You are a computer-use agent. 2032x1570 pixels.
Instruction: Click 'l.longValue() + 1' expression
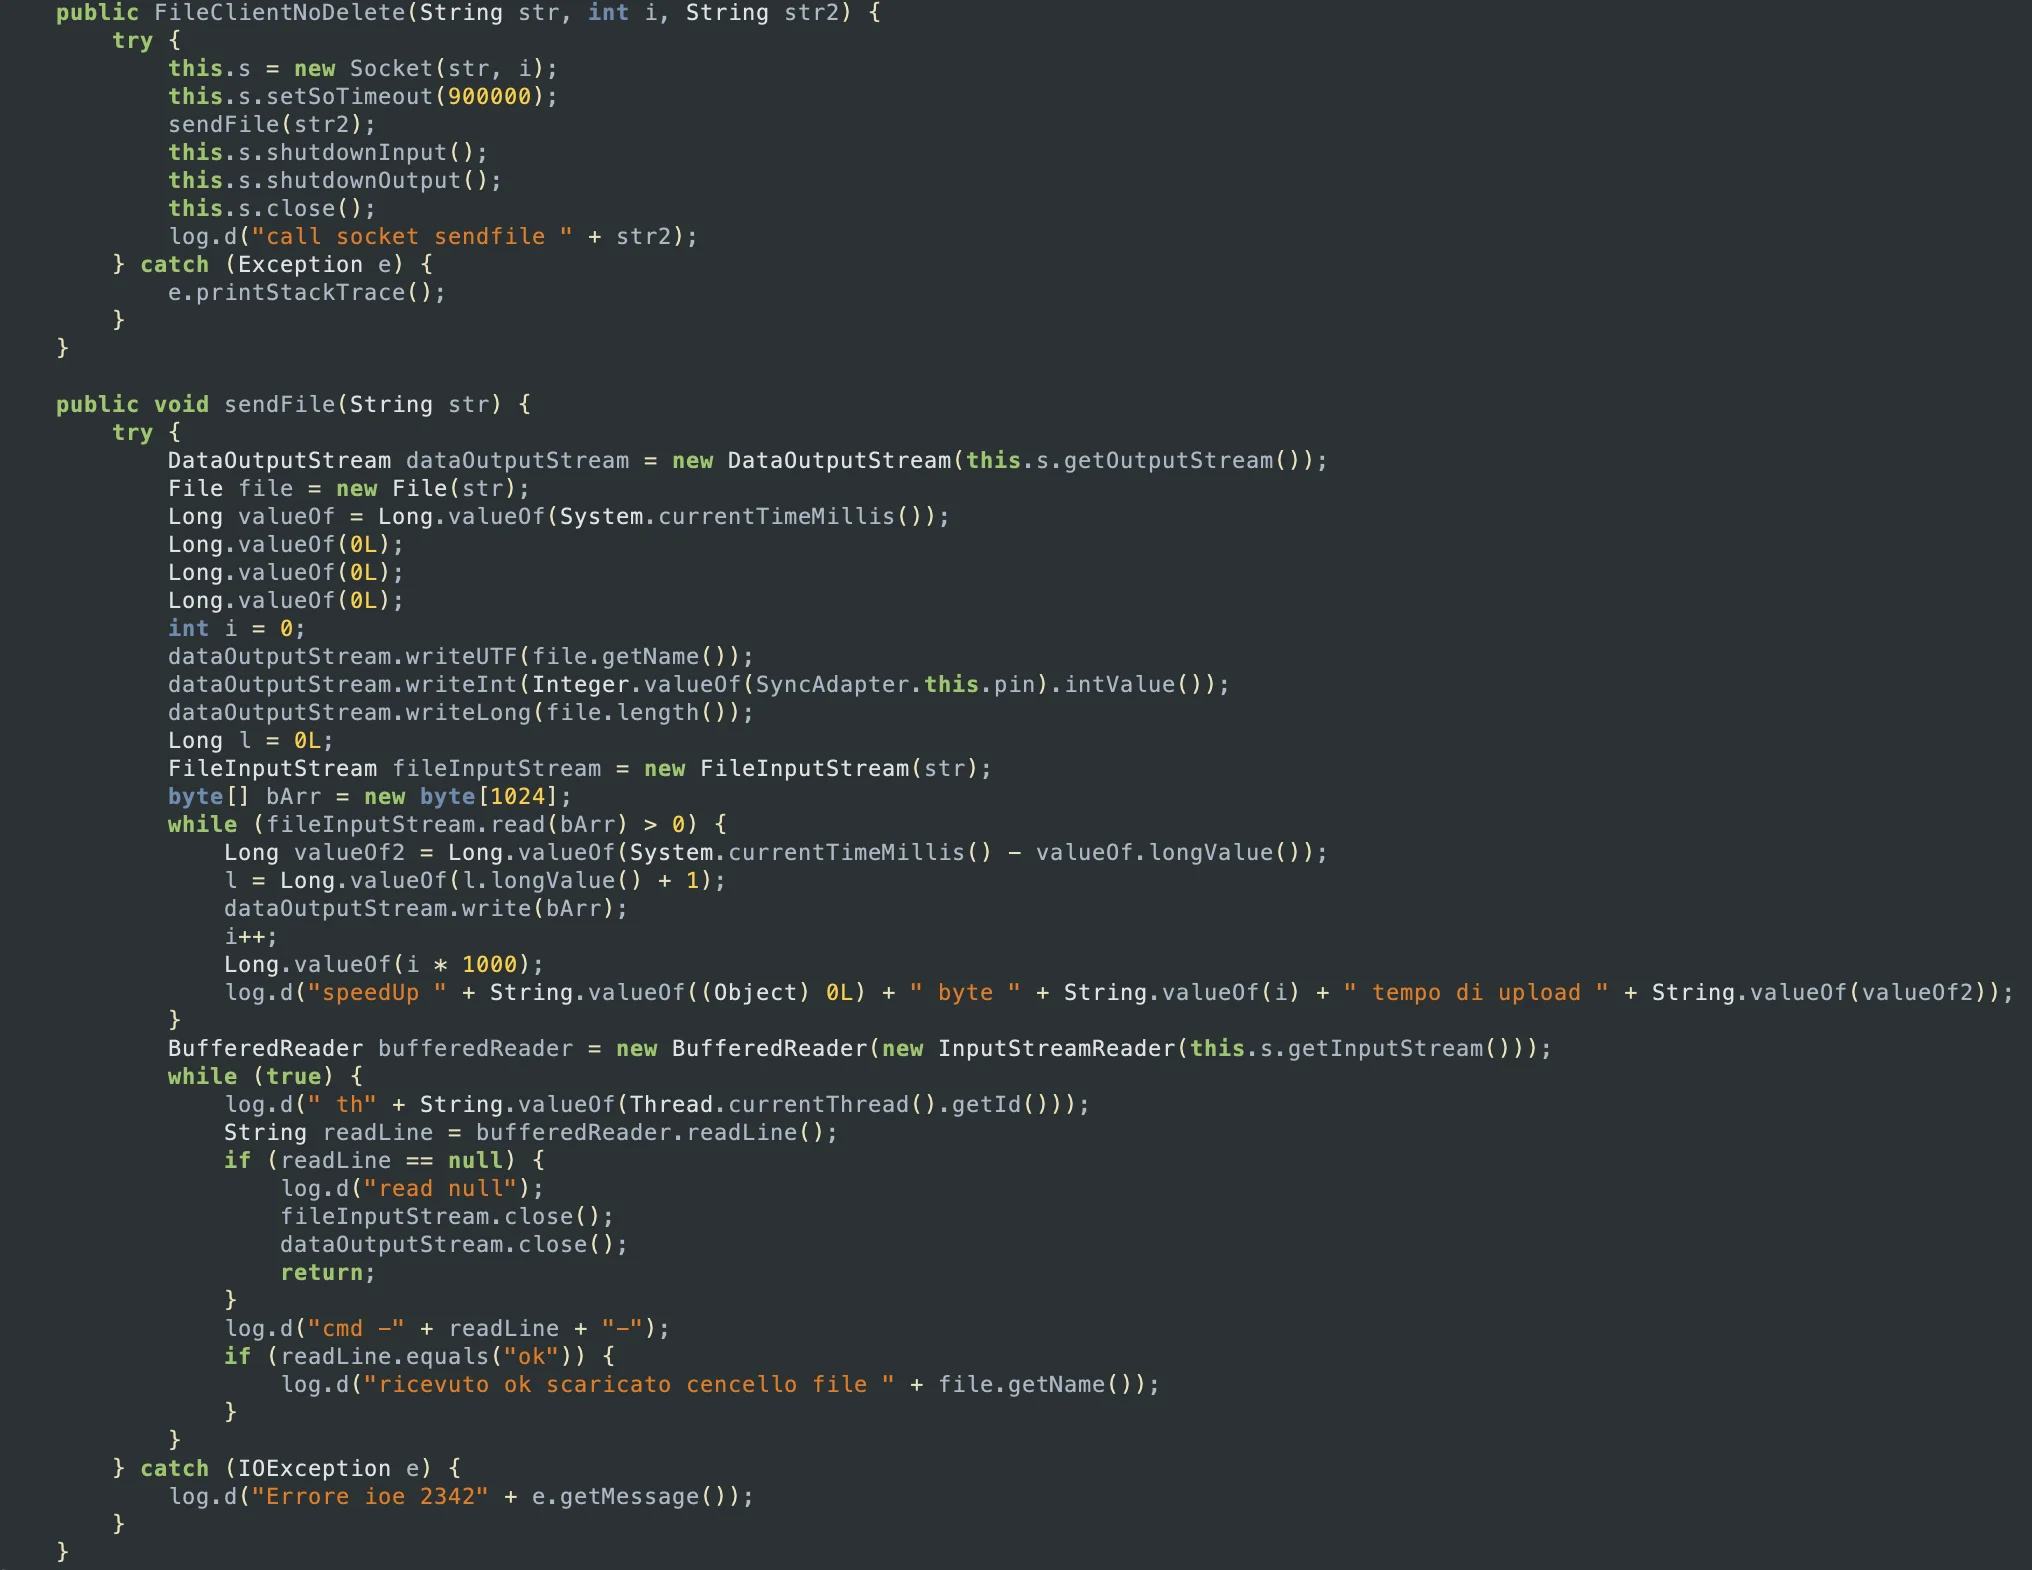(580, 881)
